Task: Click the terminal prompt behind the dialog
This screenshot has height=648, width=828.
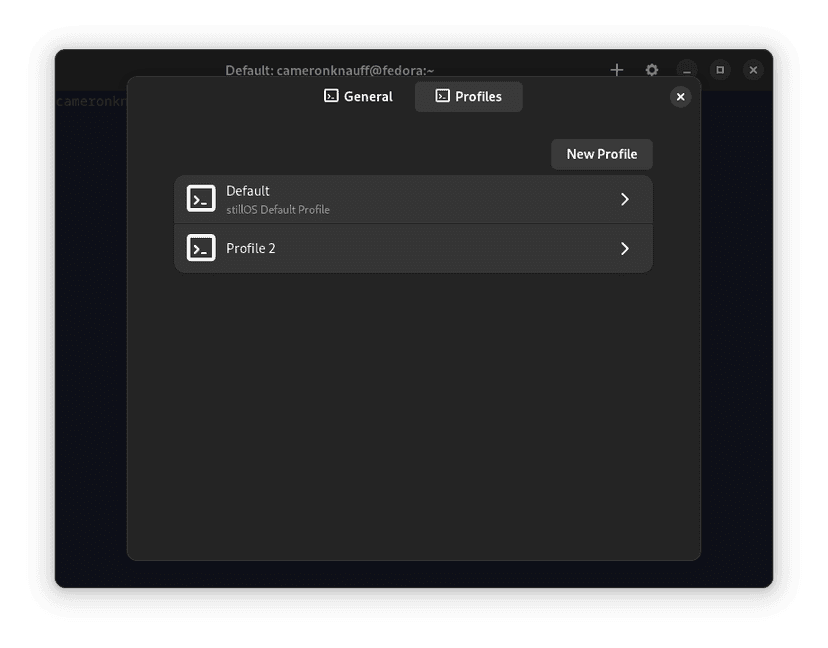Action: (90, 102)
